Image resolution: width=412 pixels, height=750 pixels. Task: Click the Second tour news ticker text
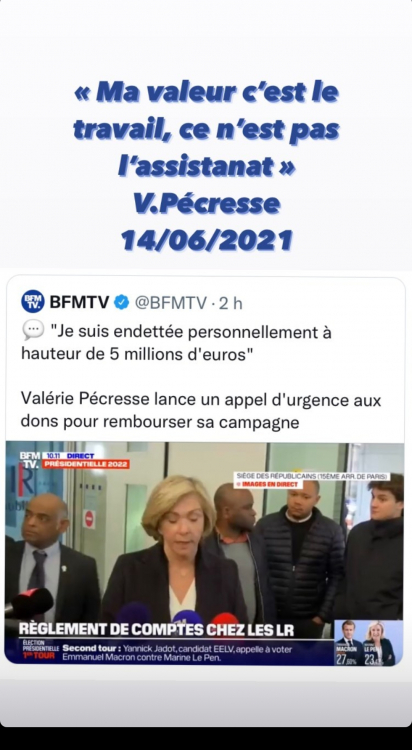177,653
